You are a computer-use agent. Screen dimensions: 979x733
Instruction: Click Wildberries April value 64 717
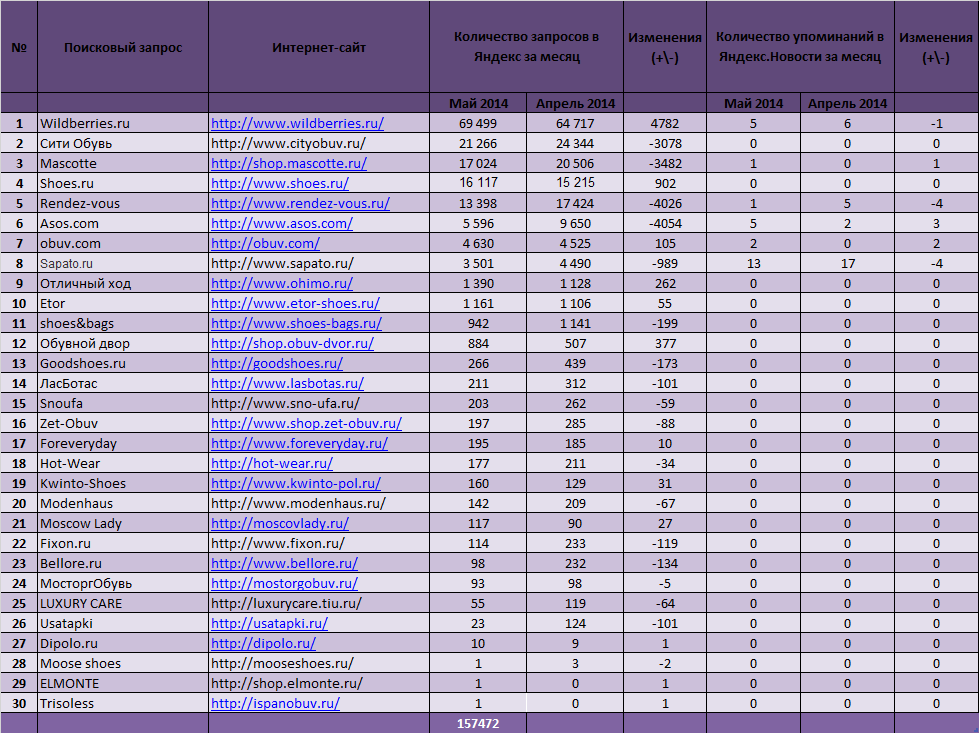point(575,124)
